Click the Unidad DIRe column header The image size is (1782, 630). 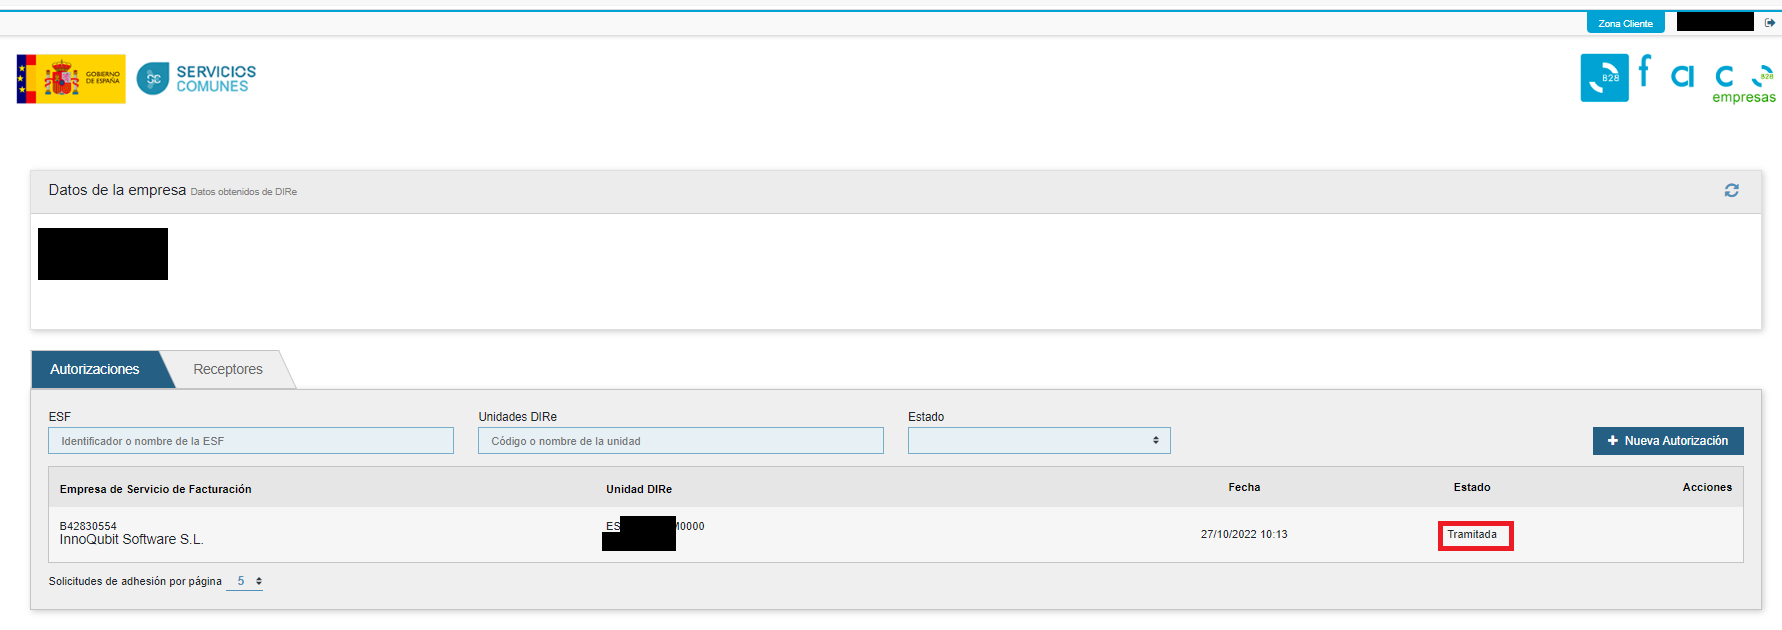click(638, 489)
